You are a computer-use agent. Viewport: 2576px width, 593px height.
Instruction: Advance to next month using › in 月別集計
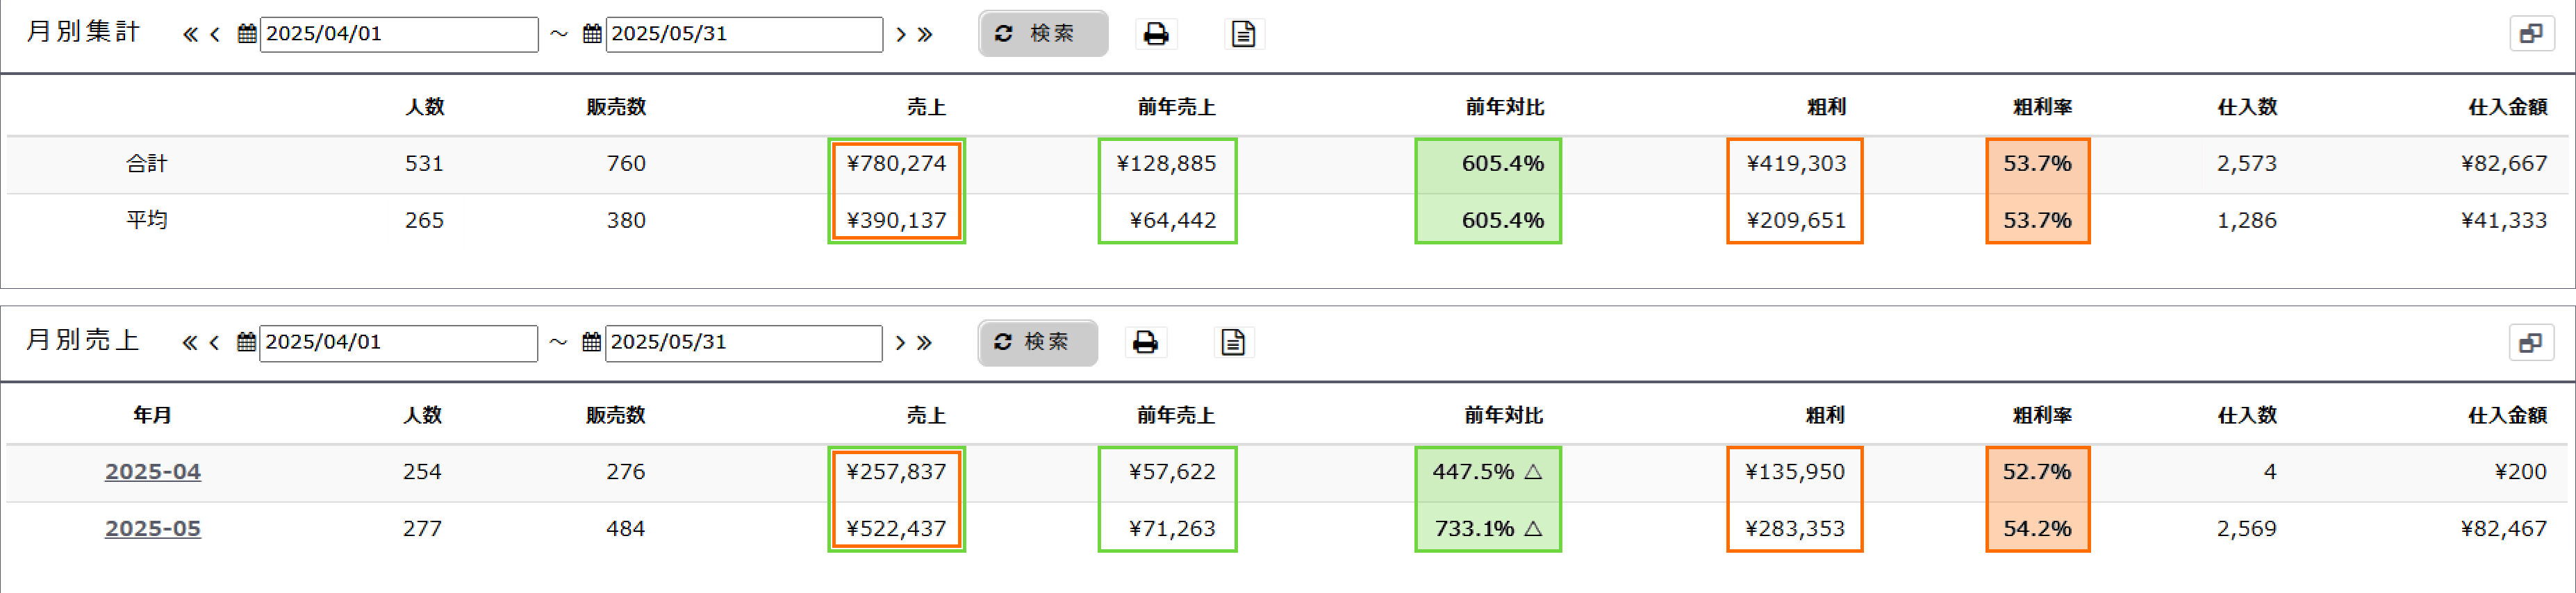[x=900, y=33]
